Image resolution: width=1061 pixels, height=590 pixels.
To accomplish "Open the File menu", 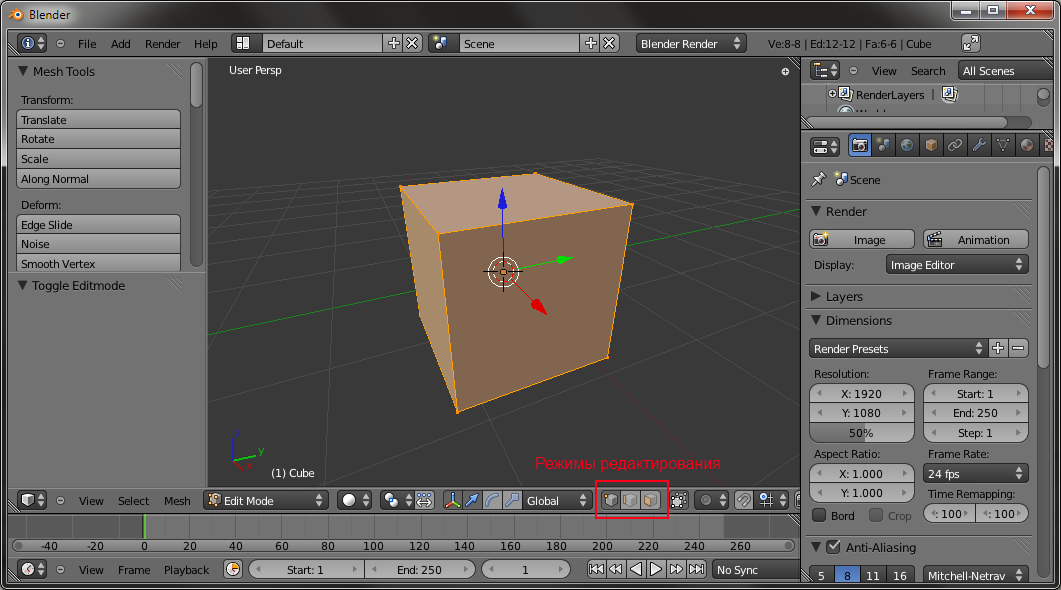I will click(x=87, y=44).
